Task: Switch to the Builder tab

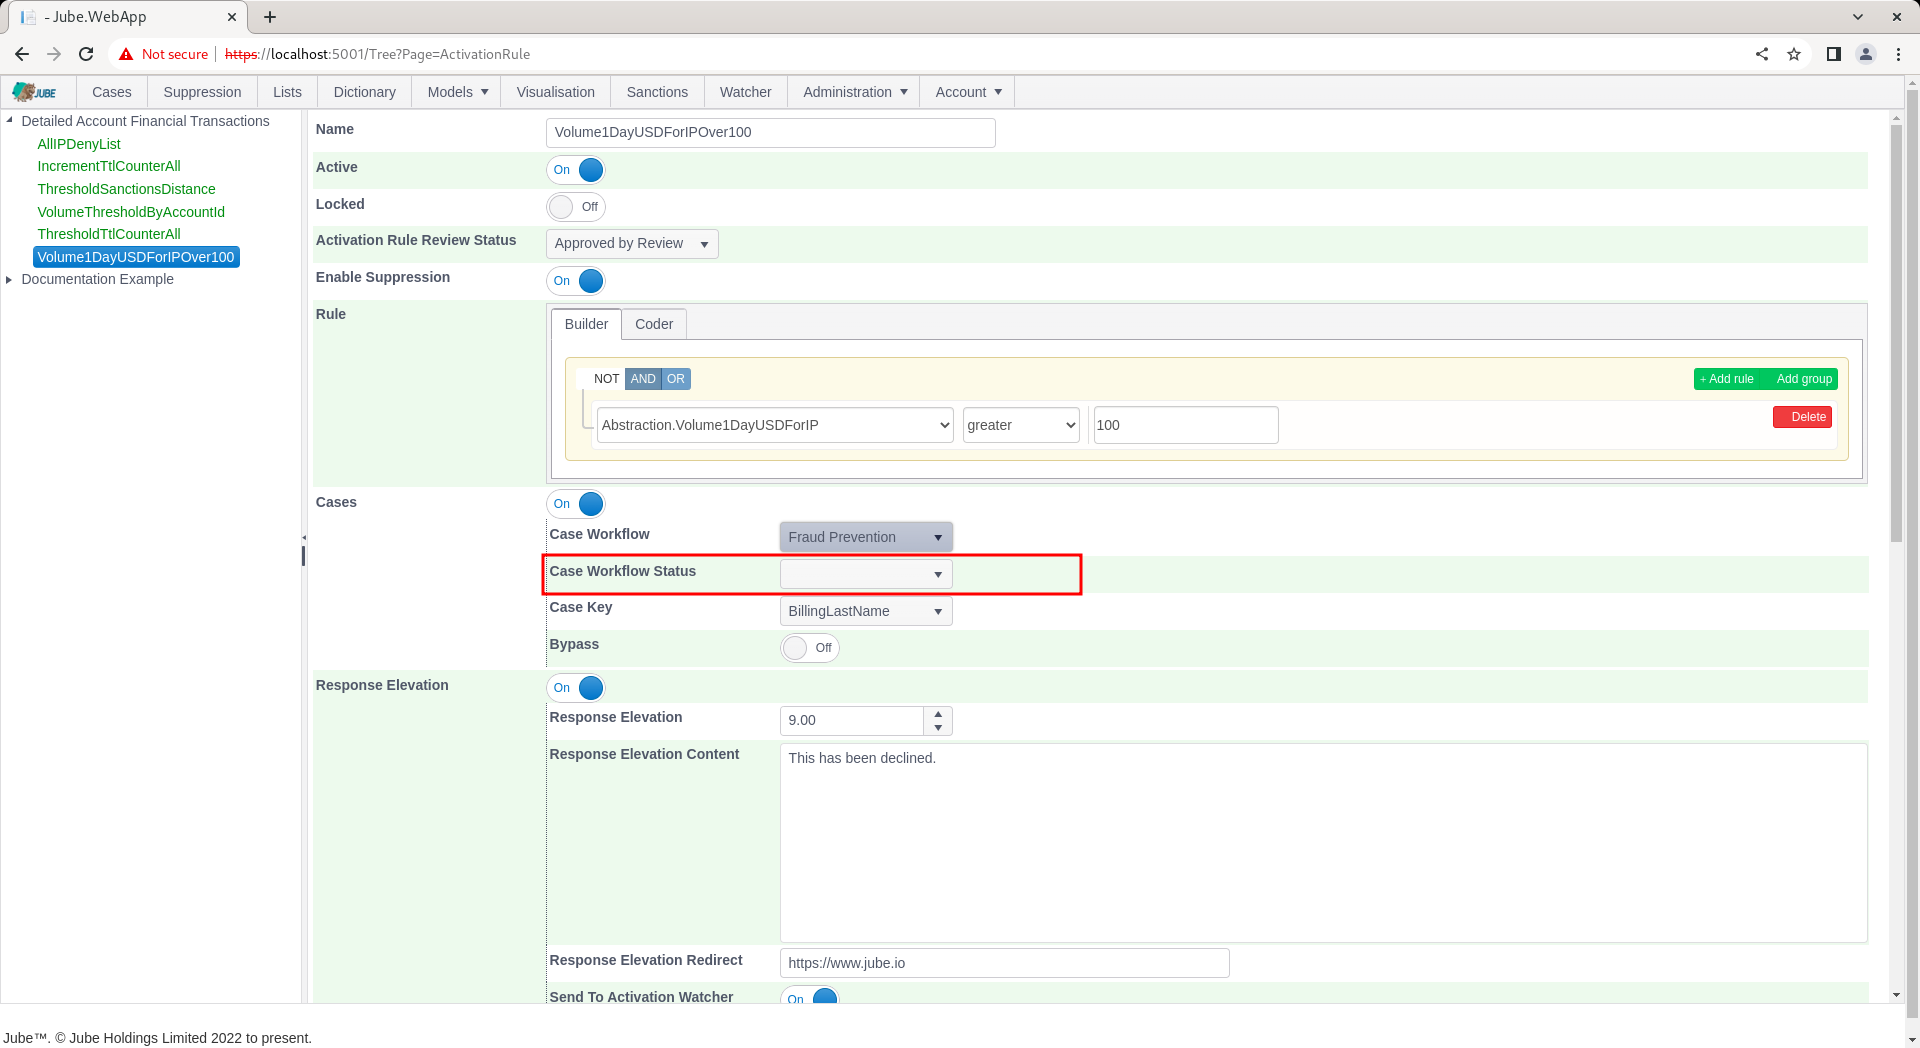Action: coord(586,324)
